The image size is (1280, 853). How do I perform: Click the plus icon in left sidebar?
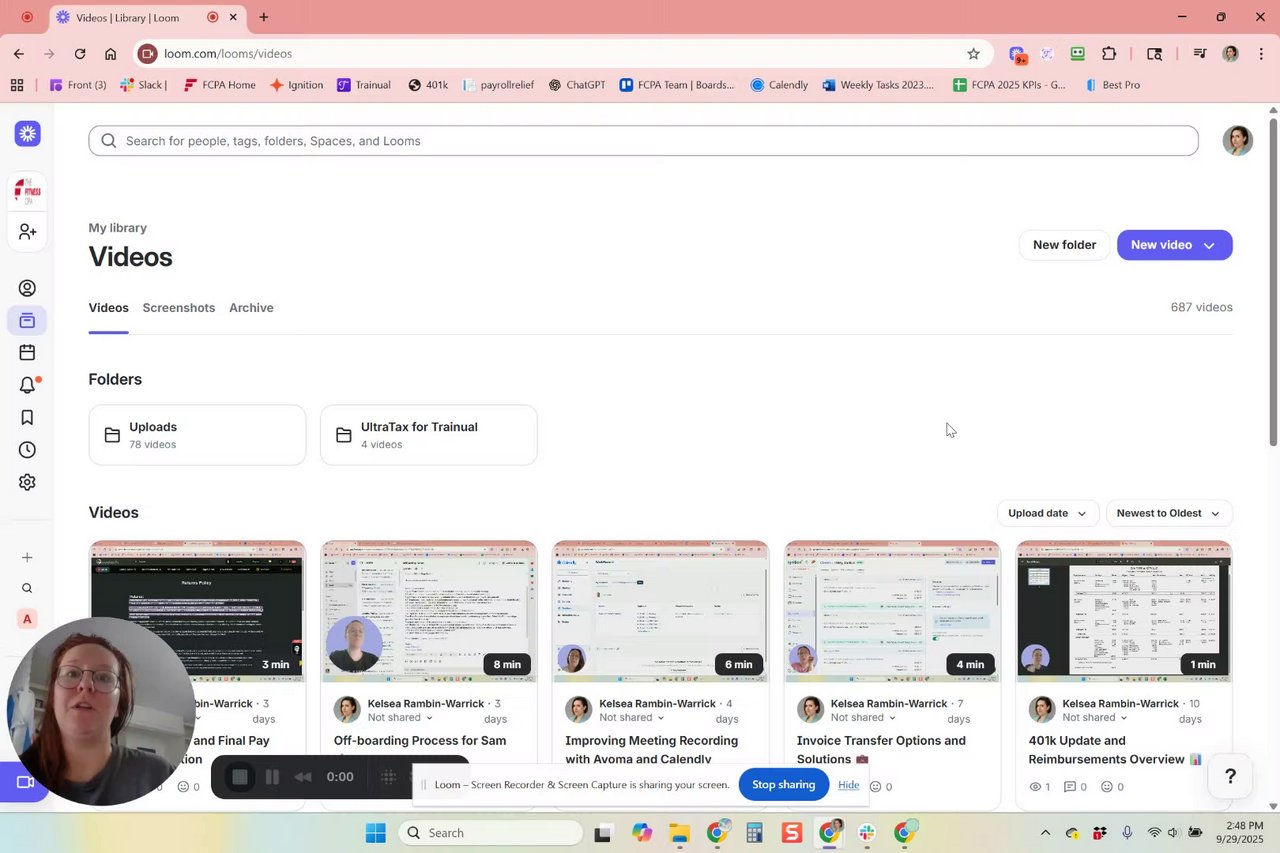[27, 557]
